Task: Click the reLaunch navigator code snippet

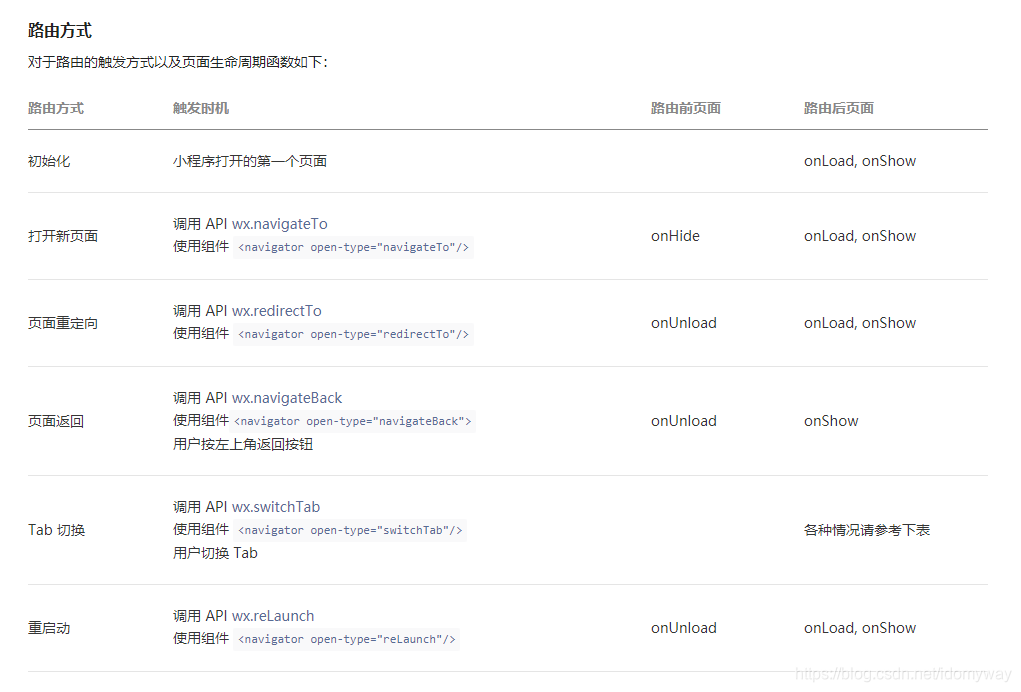Action: pyautogui.click(x=347, y=639)
